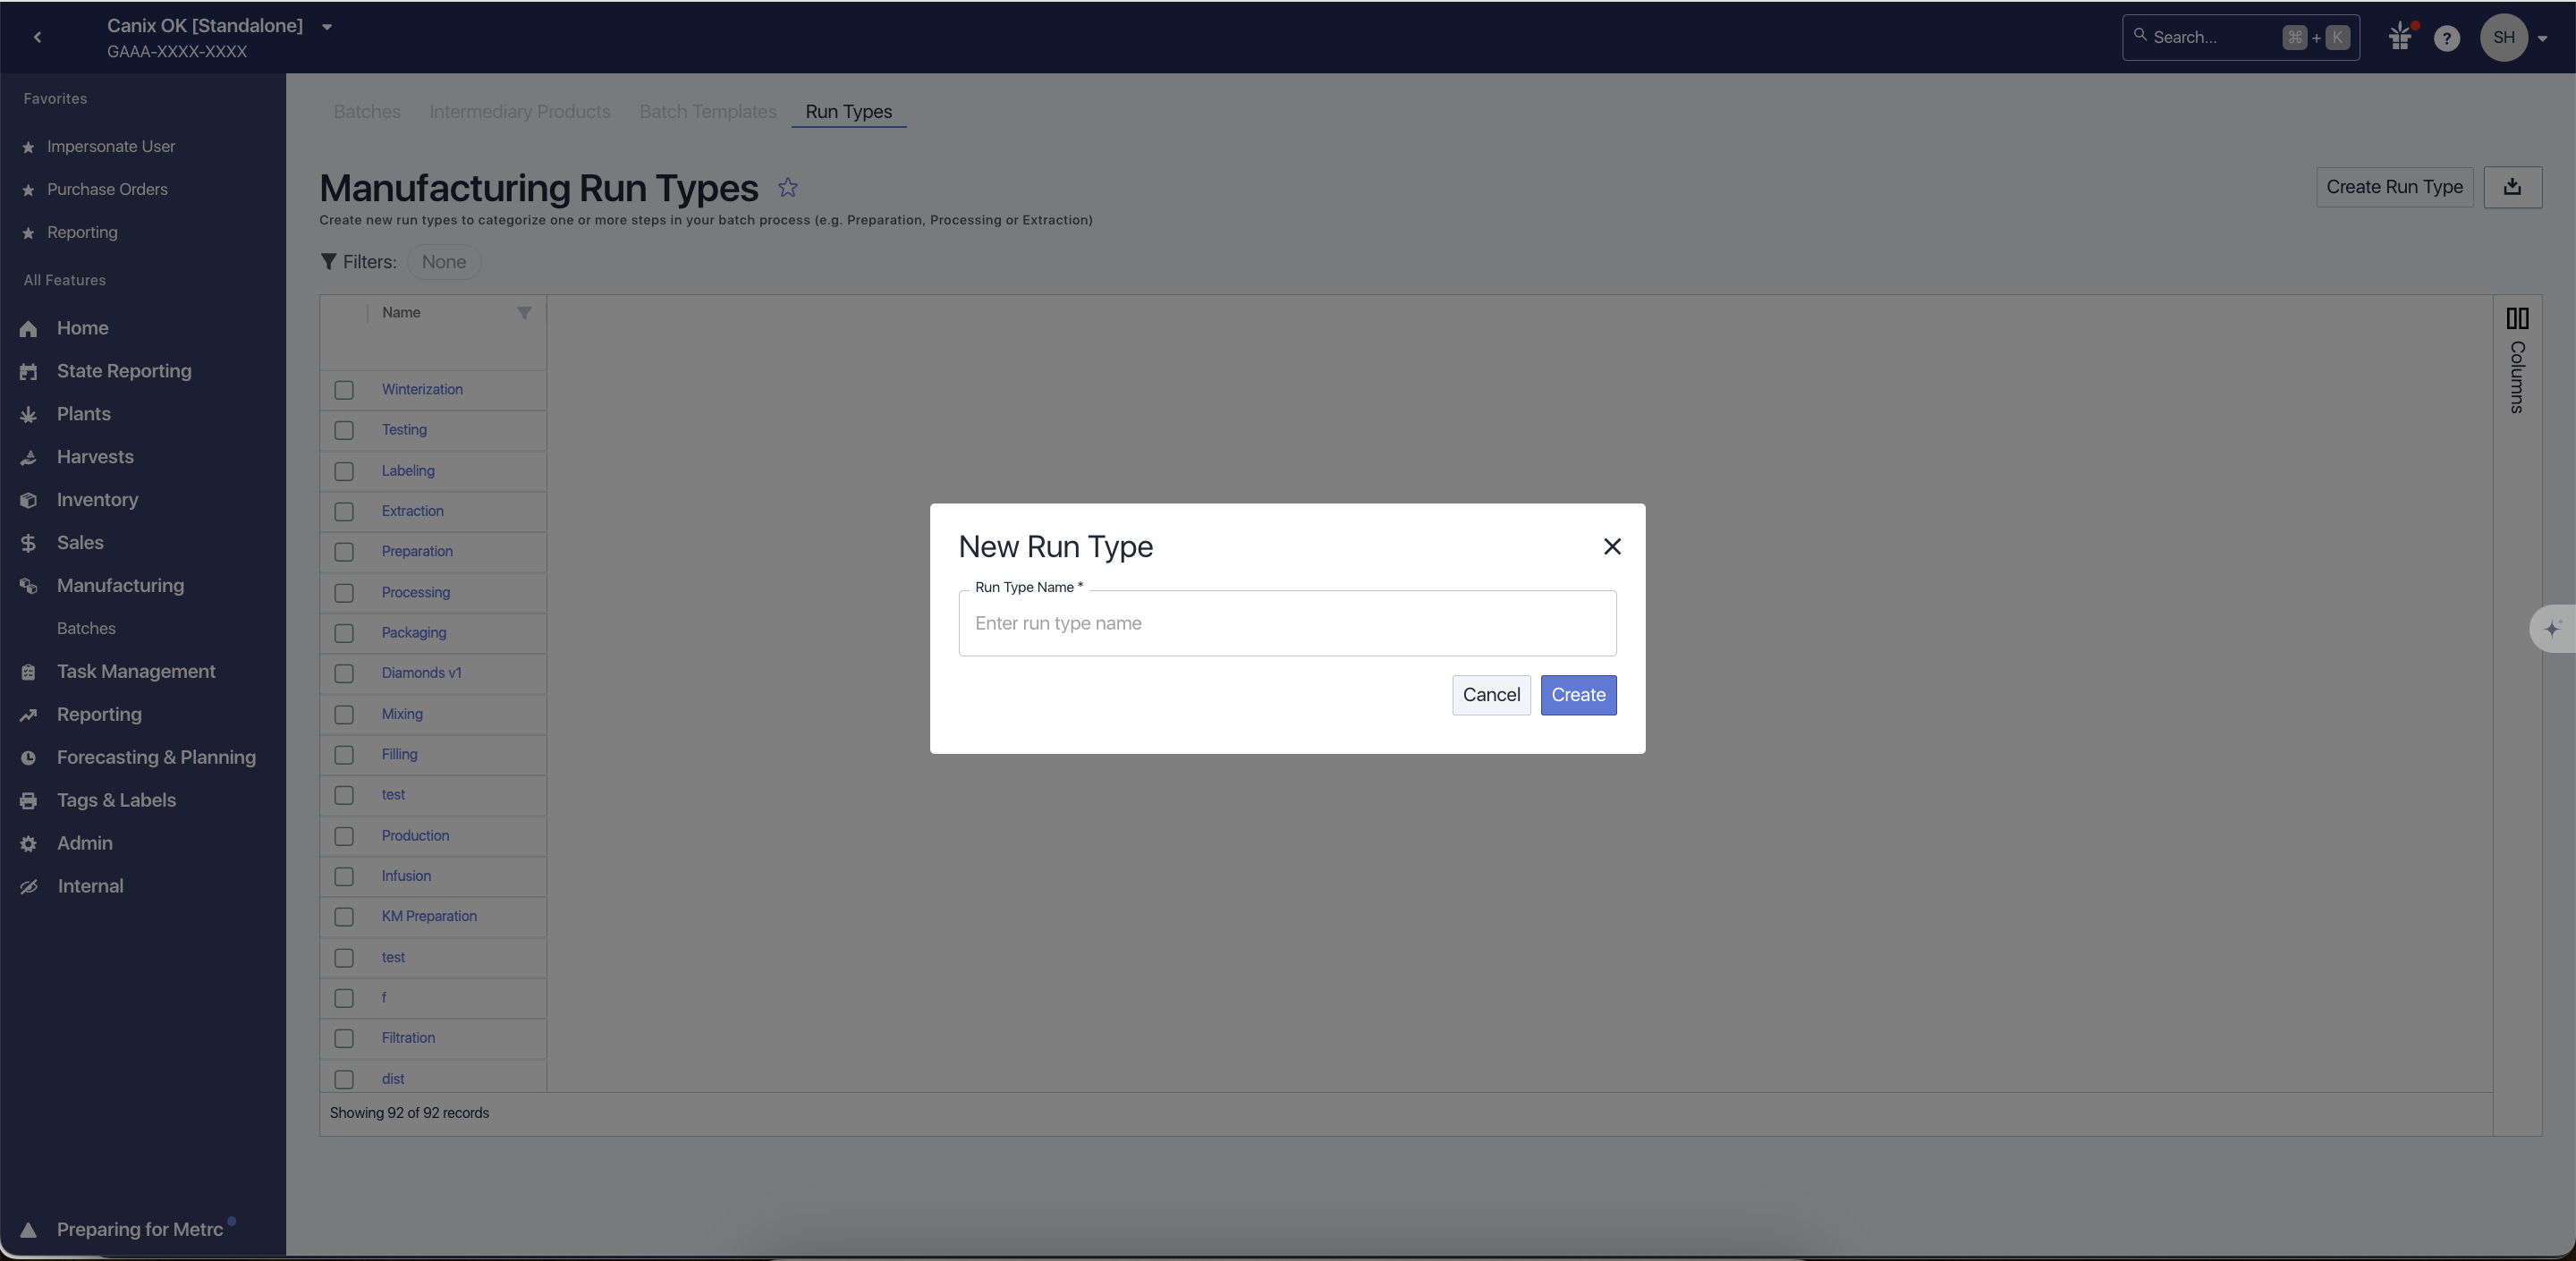Viewport: 2576px width, 1261px height.
Task: Click the None filter chip
Action: point(444,262)
